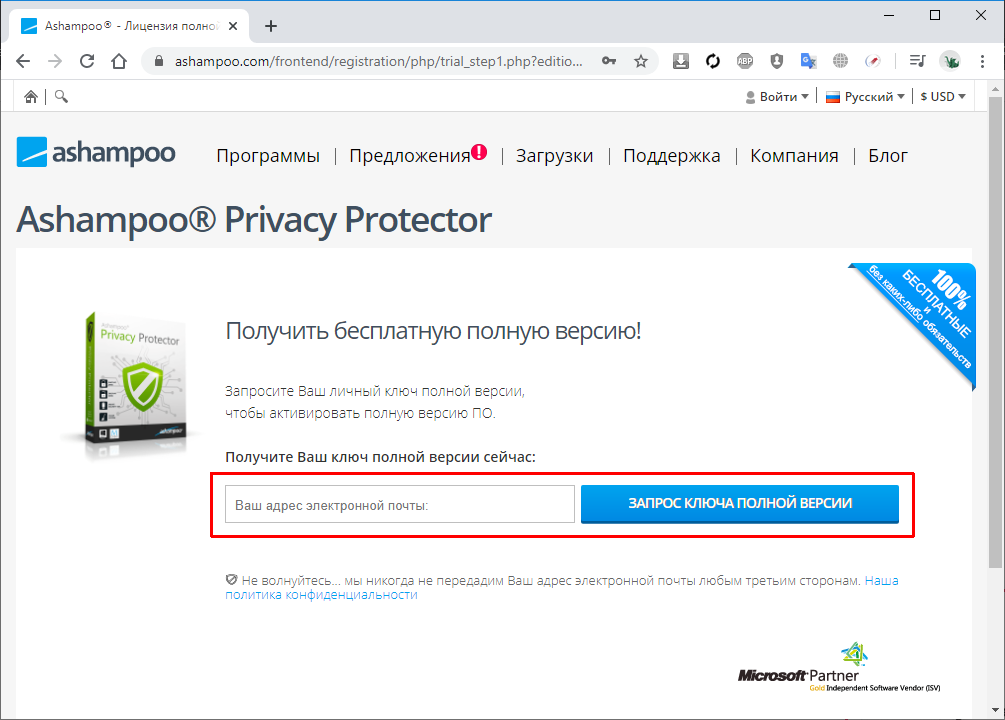Open the Google Translate extension

(808, 60)
